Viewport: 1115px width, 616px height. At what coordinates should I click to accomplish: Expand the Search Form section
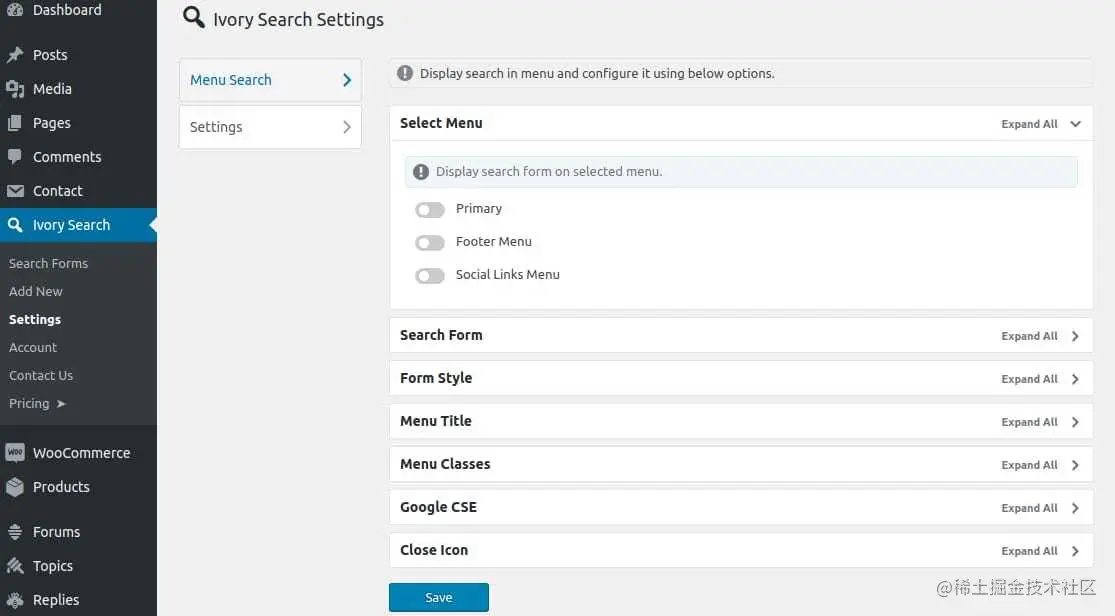1075,336
